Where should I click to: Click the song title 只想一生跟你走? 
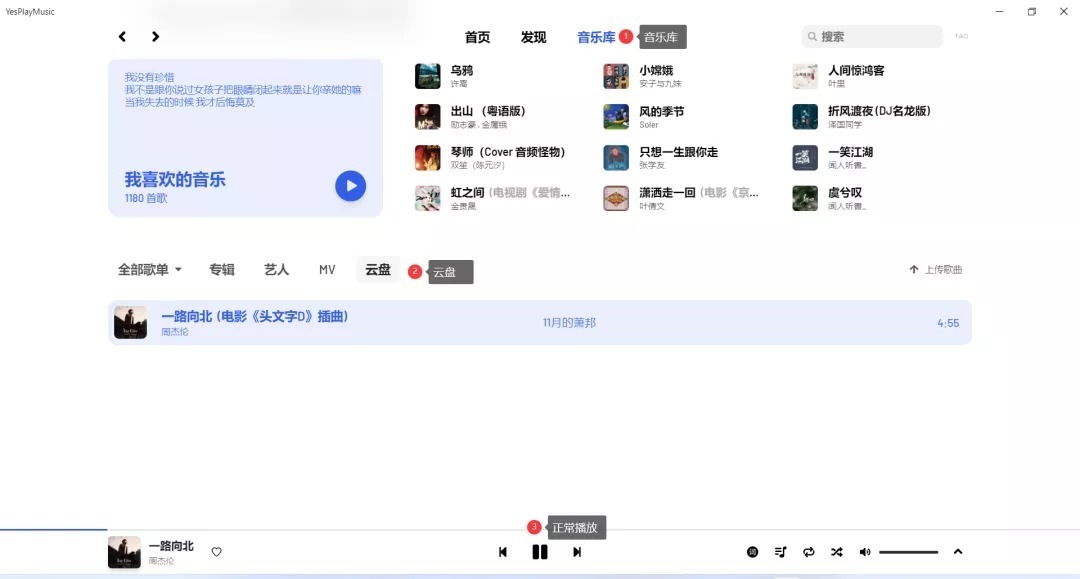[x=678, y=152]
